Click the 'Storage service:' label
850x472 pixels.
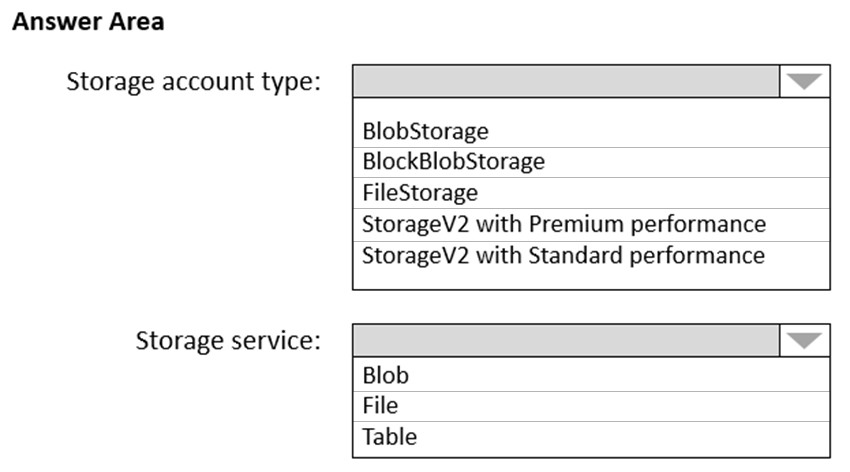pyautogui.click(x=228, y=341)
